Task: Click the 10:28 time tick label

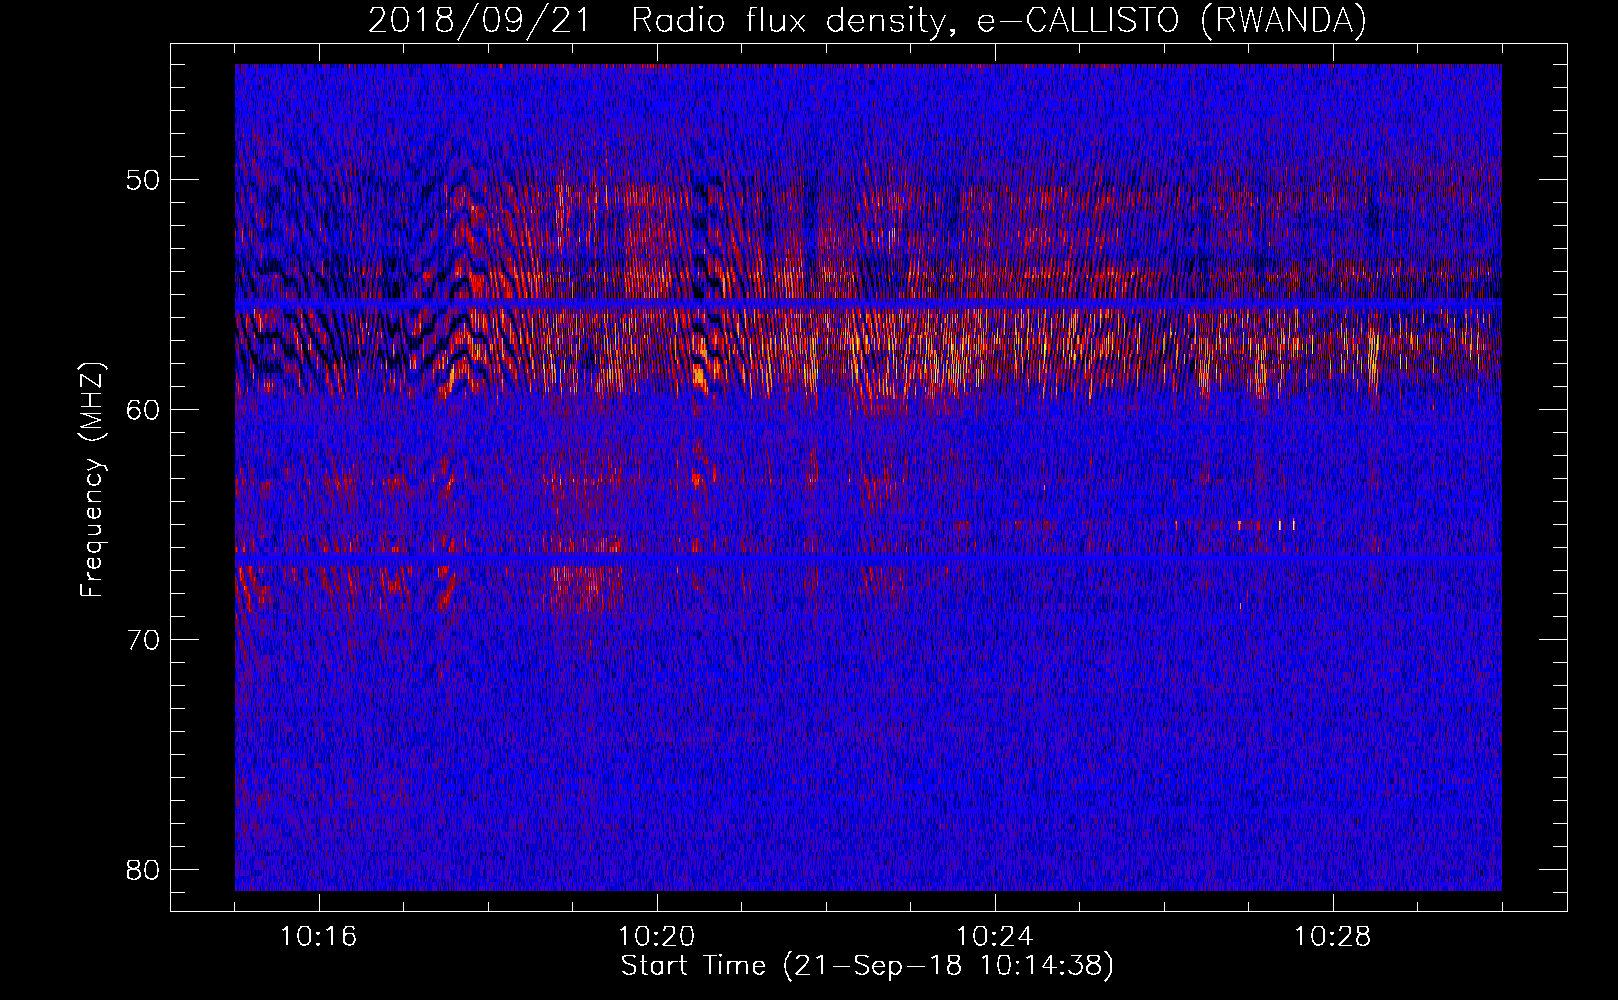Action: (1333, 937)
